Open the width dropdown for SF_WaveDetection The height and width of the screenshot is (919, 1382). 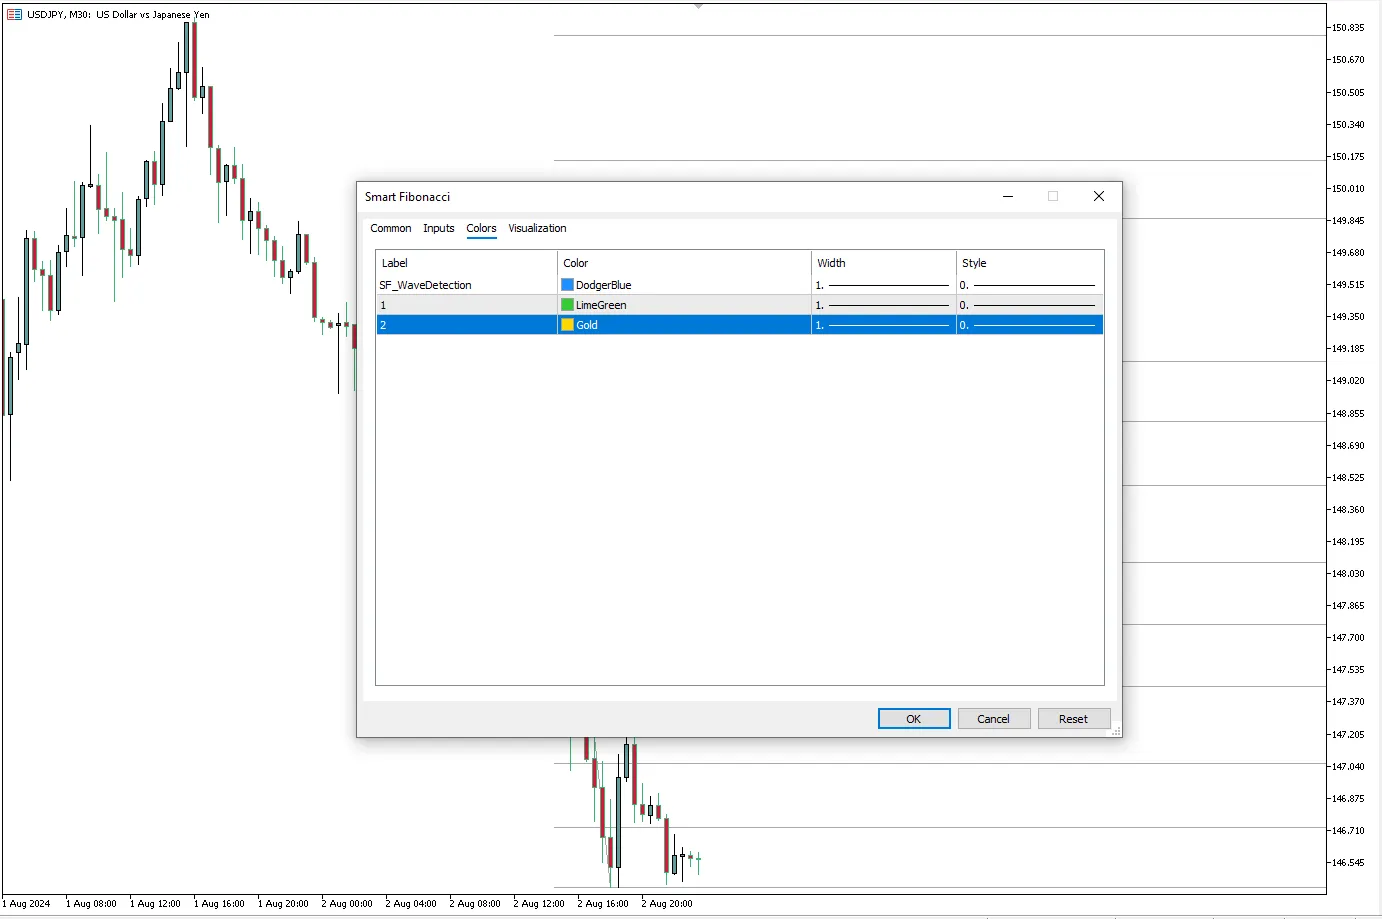880,284
